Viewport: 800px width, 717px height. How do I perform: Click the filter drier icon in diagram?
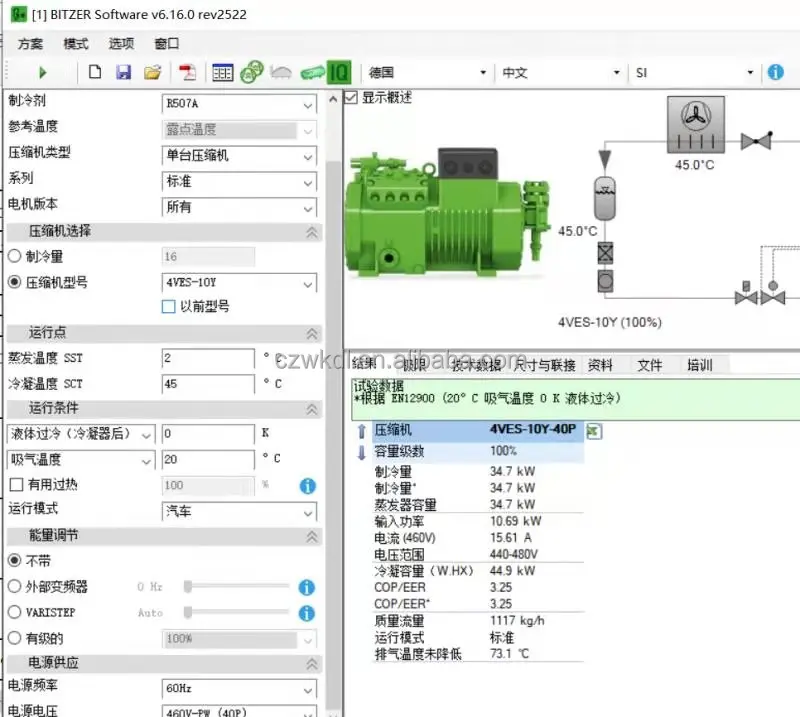605,253
